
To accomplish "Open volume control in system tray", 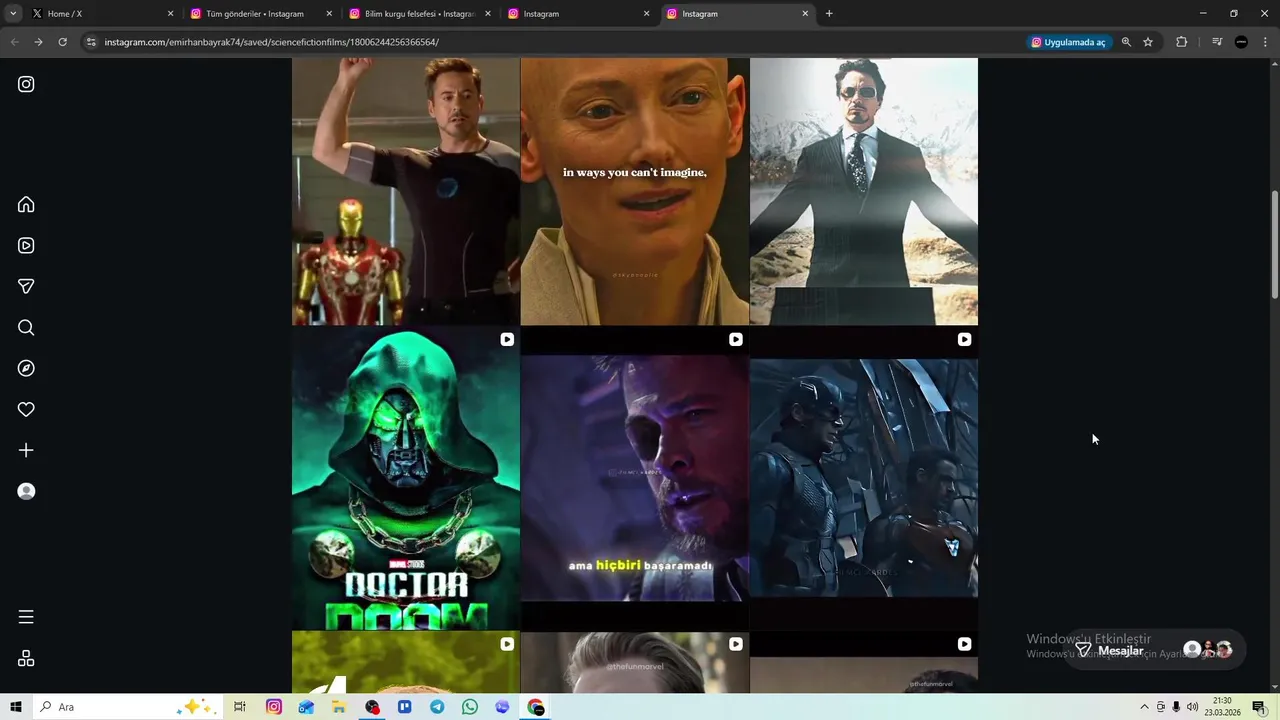I will pyautogui.click(x=1192, y=707).
